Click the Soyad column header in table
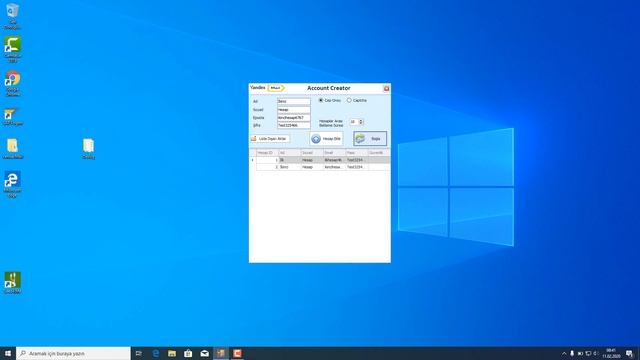 [x=311, y=153]
